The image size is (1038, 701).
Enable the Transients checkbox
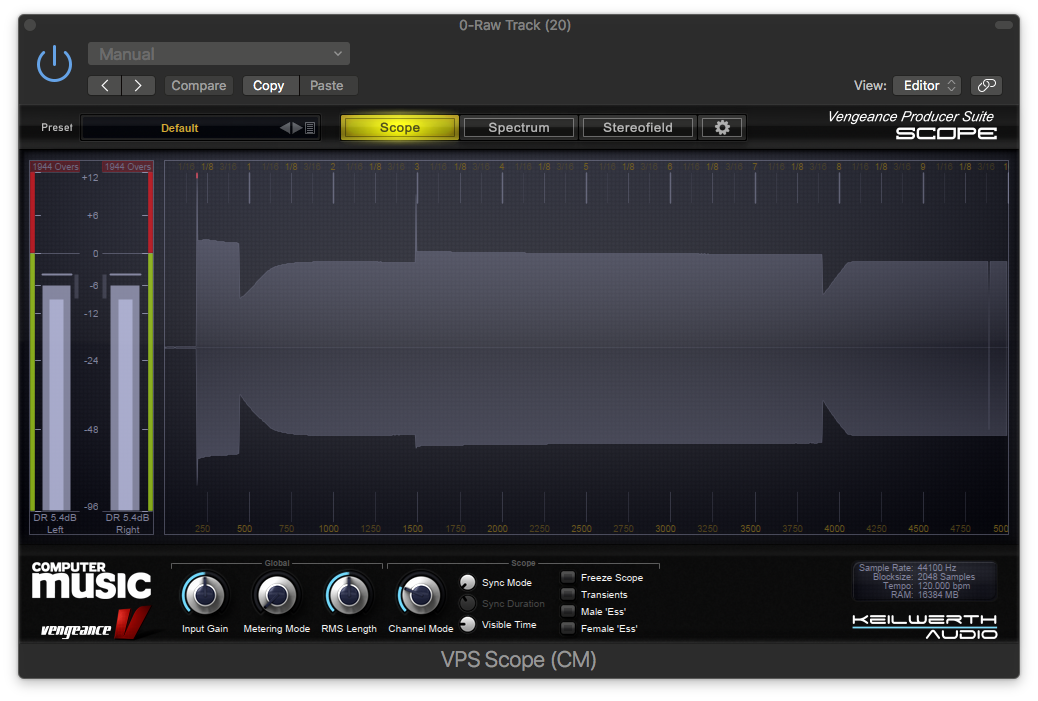568,594
